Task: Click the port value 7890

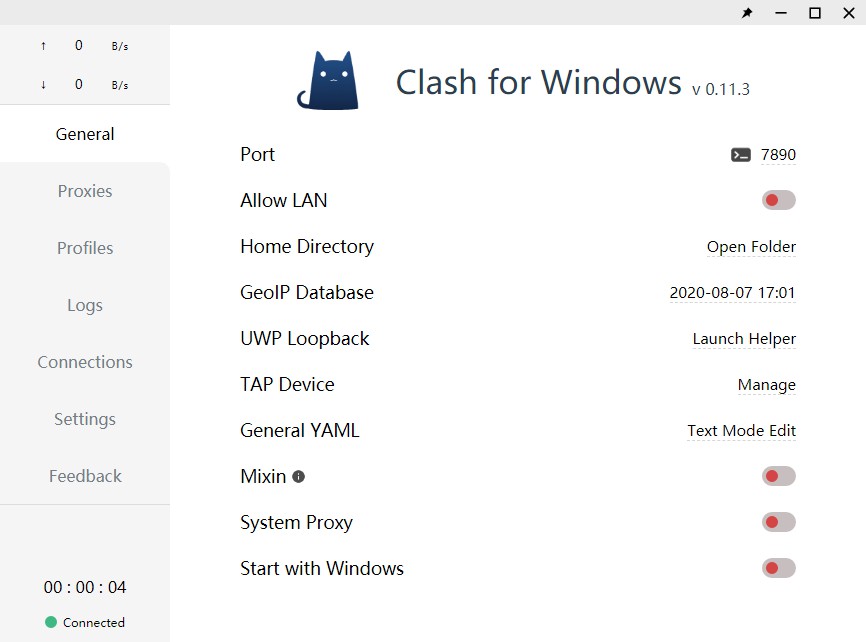Action: click(x=778, y=155)
